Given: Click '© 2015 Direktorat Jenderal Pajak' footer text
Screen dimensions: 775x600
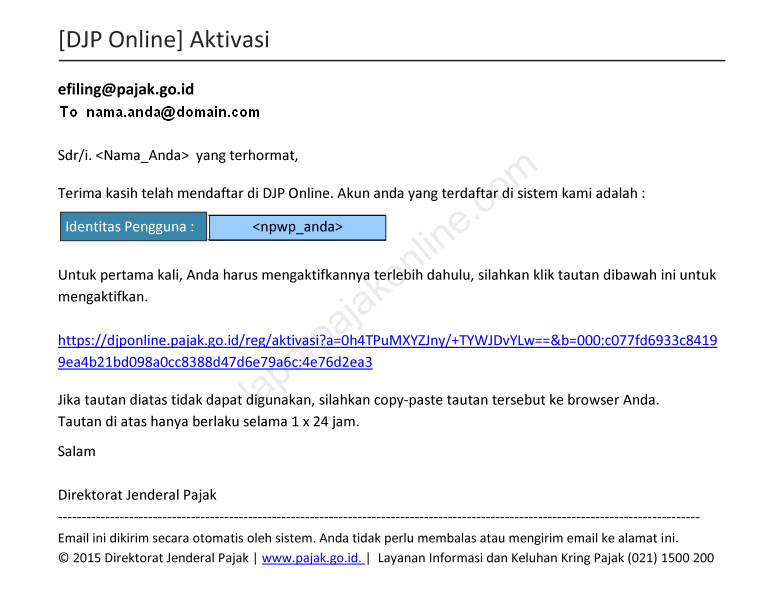Looking at the screenshot, I should (153, 558).
